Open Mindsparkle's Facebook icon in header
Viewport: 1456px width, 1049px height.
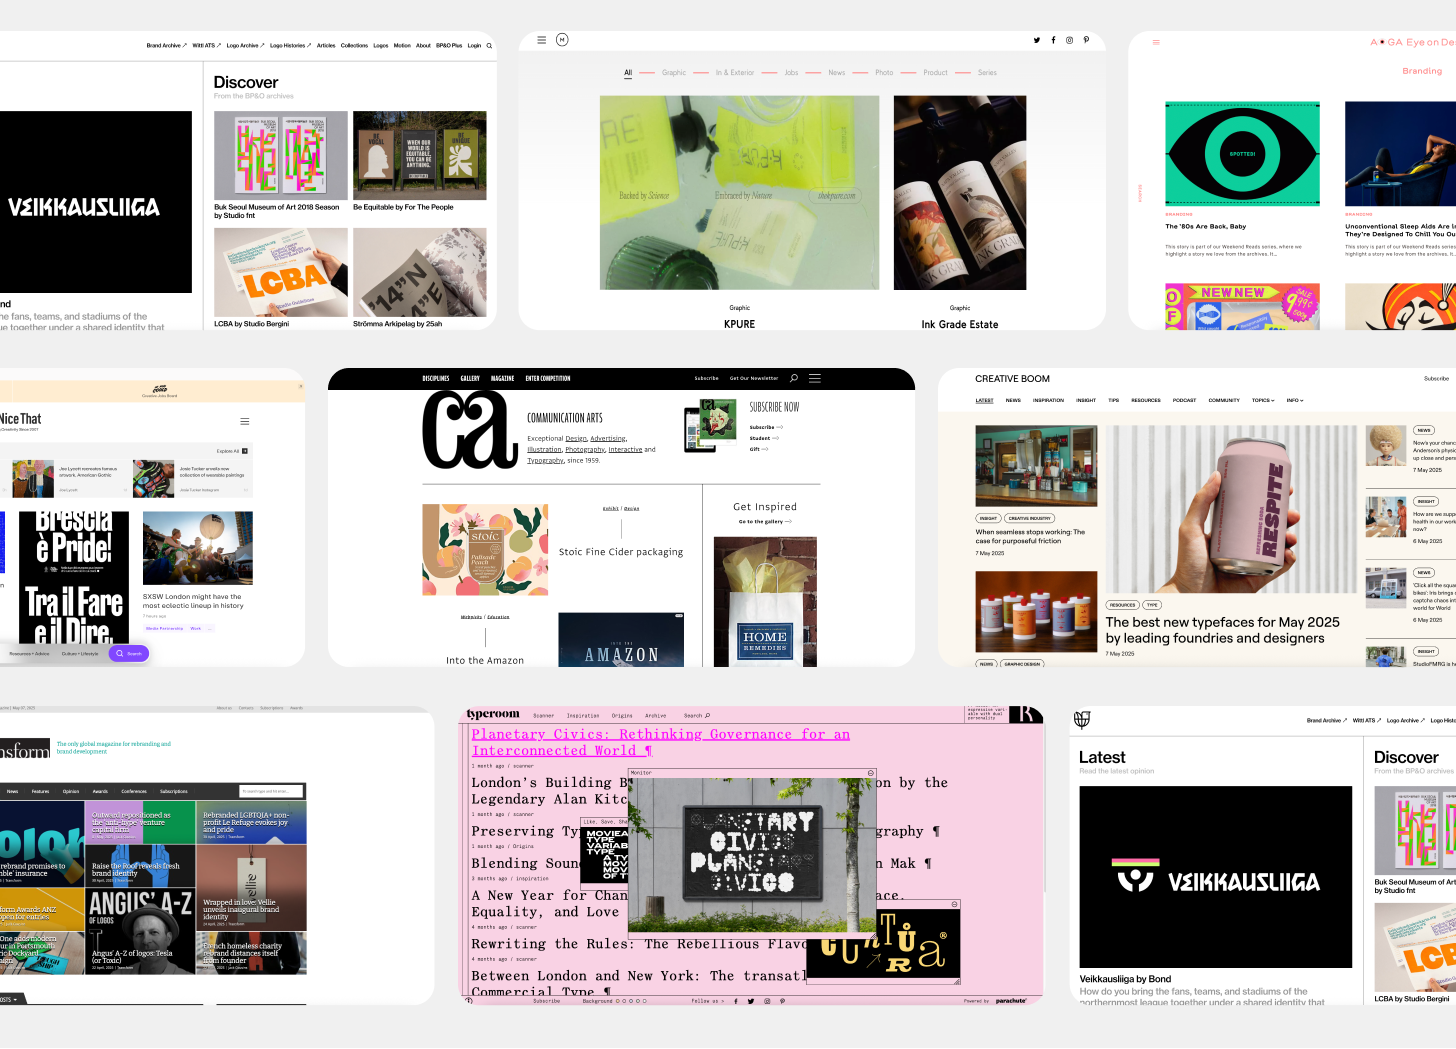[1053, 40]
